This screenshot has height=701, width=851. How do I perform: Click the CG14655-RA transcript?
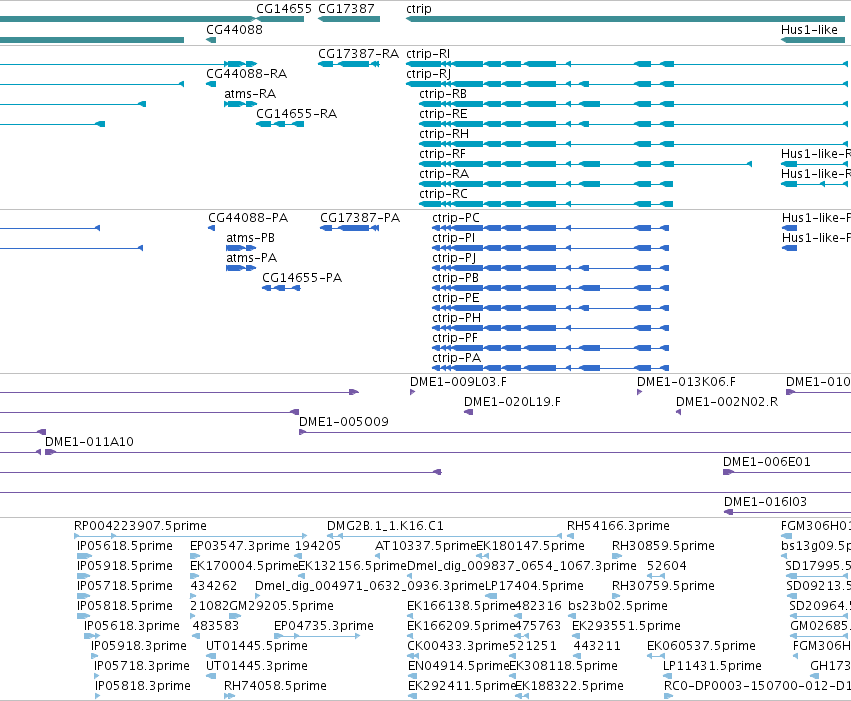point(280,124)
